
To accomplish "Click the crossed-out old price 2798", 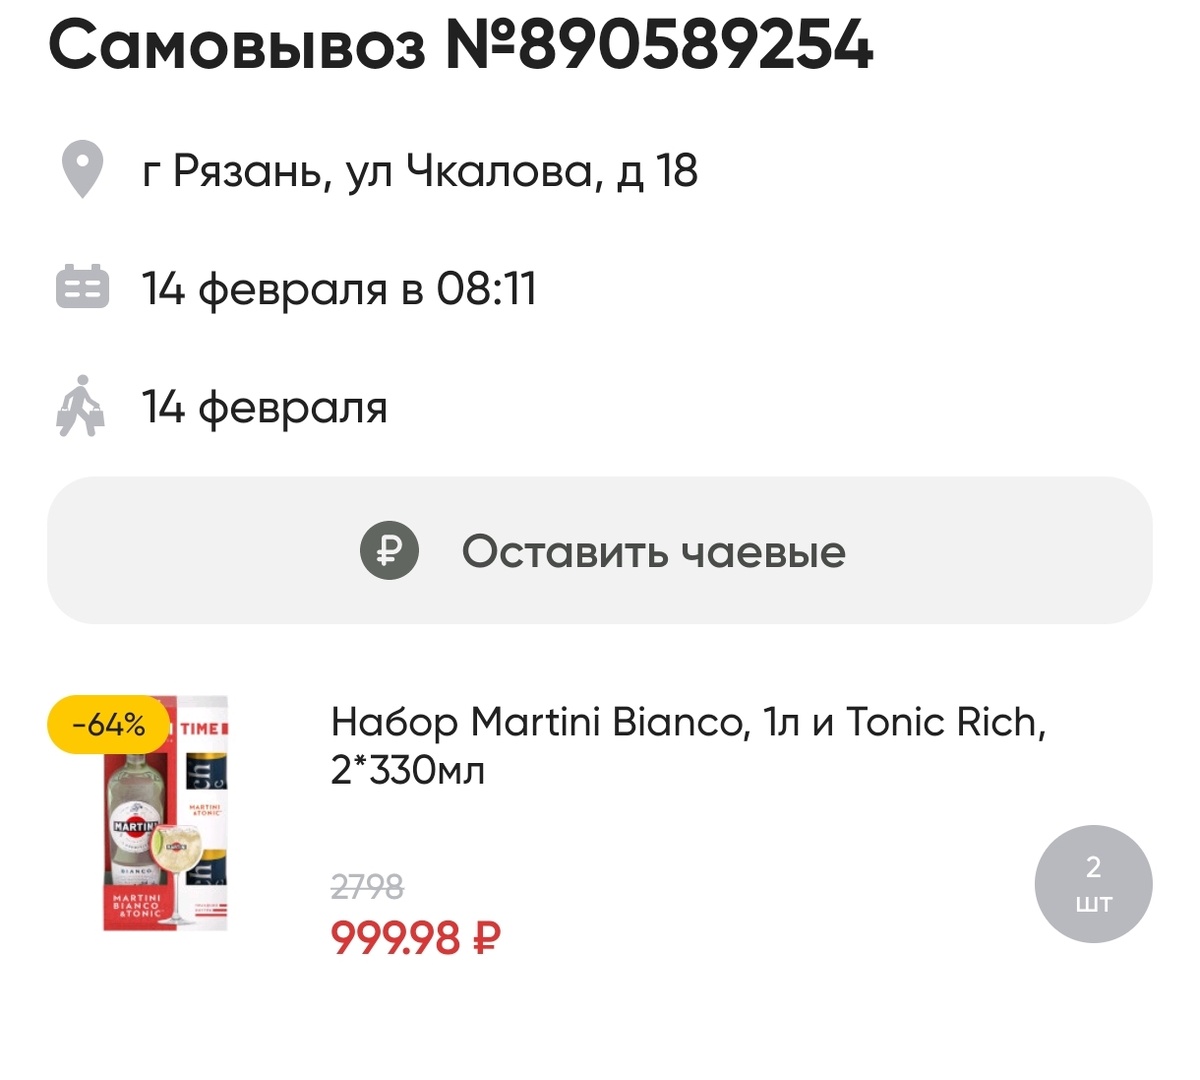I will point(367,886).
